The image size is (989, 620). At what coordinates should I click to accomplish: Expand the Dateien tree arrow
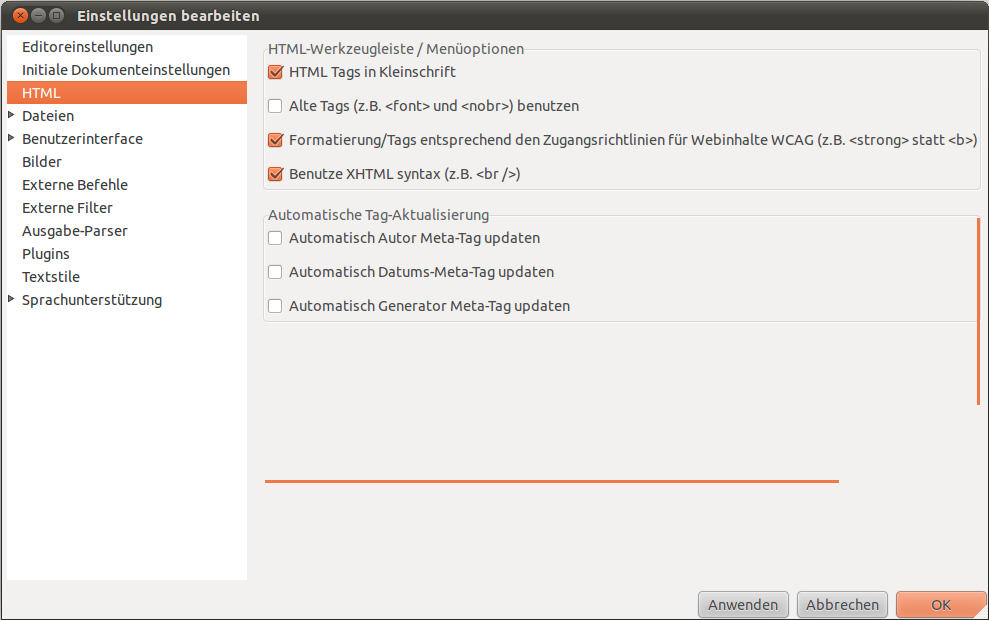11,116
